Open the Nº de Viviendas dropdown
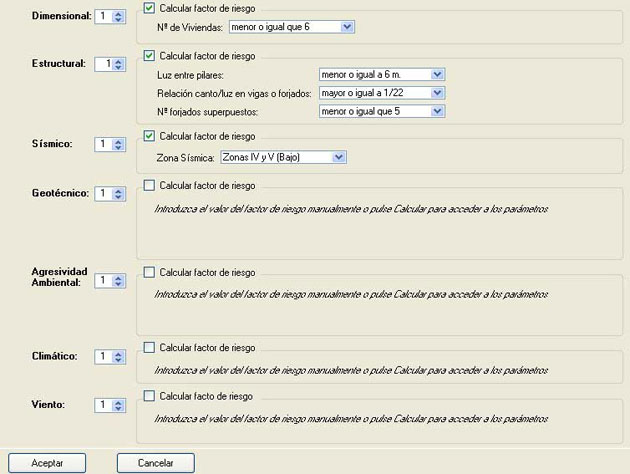This screenshot has width=630, height=474. pyautogui.click(x=347, y=26)
